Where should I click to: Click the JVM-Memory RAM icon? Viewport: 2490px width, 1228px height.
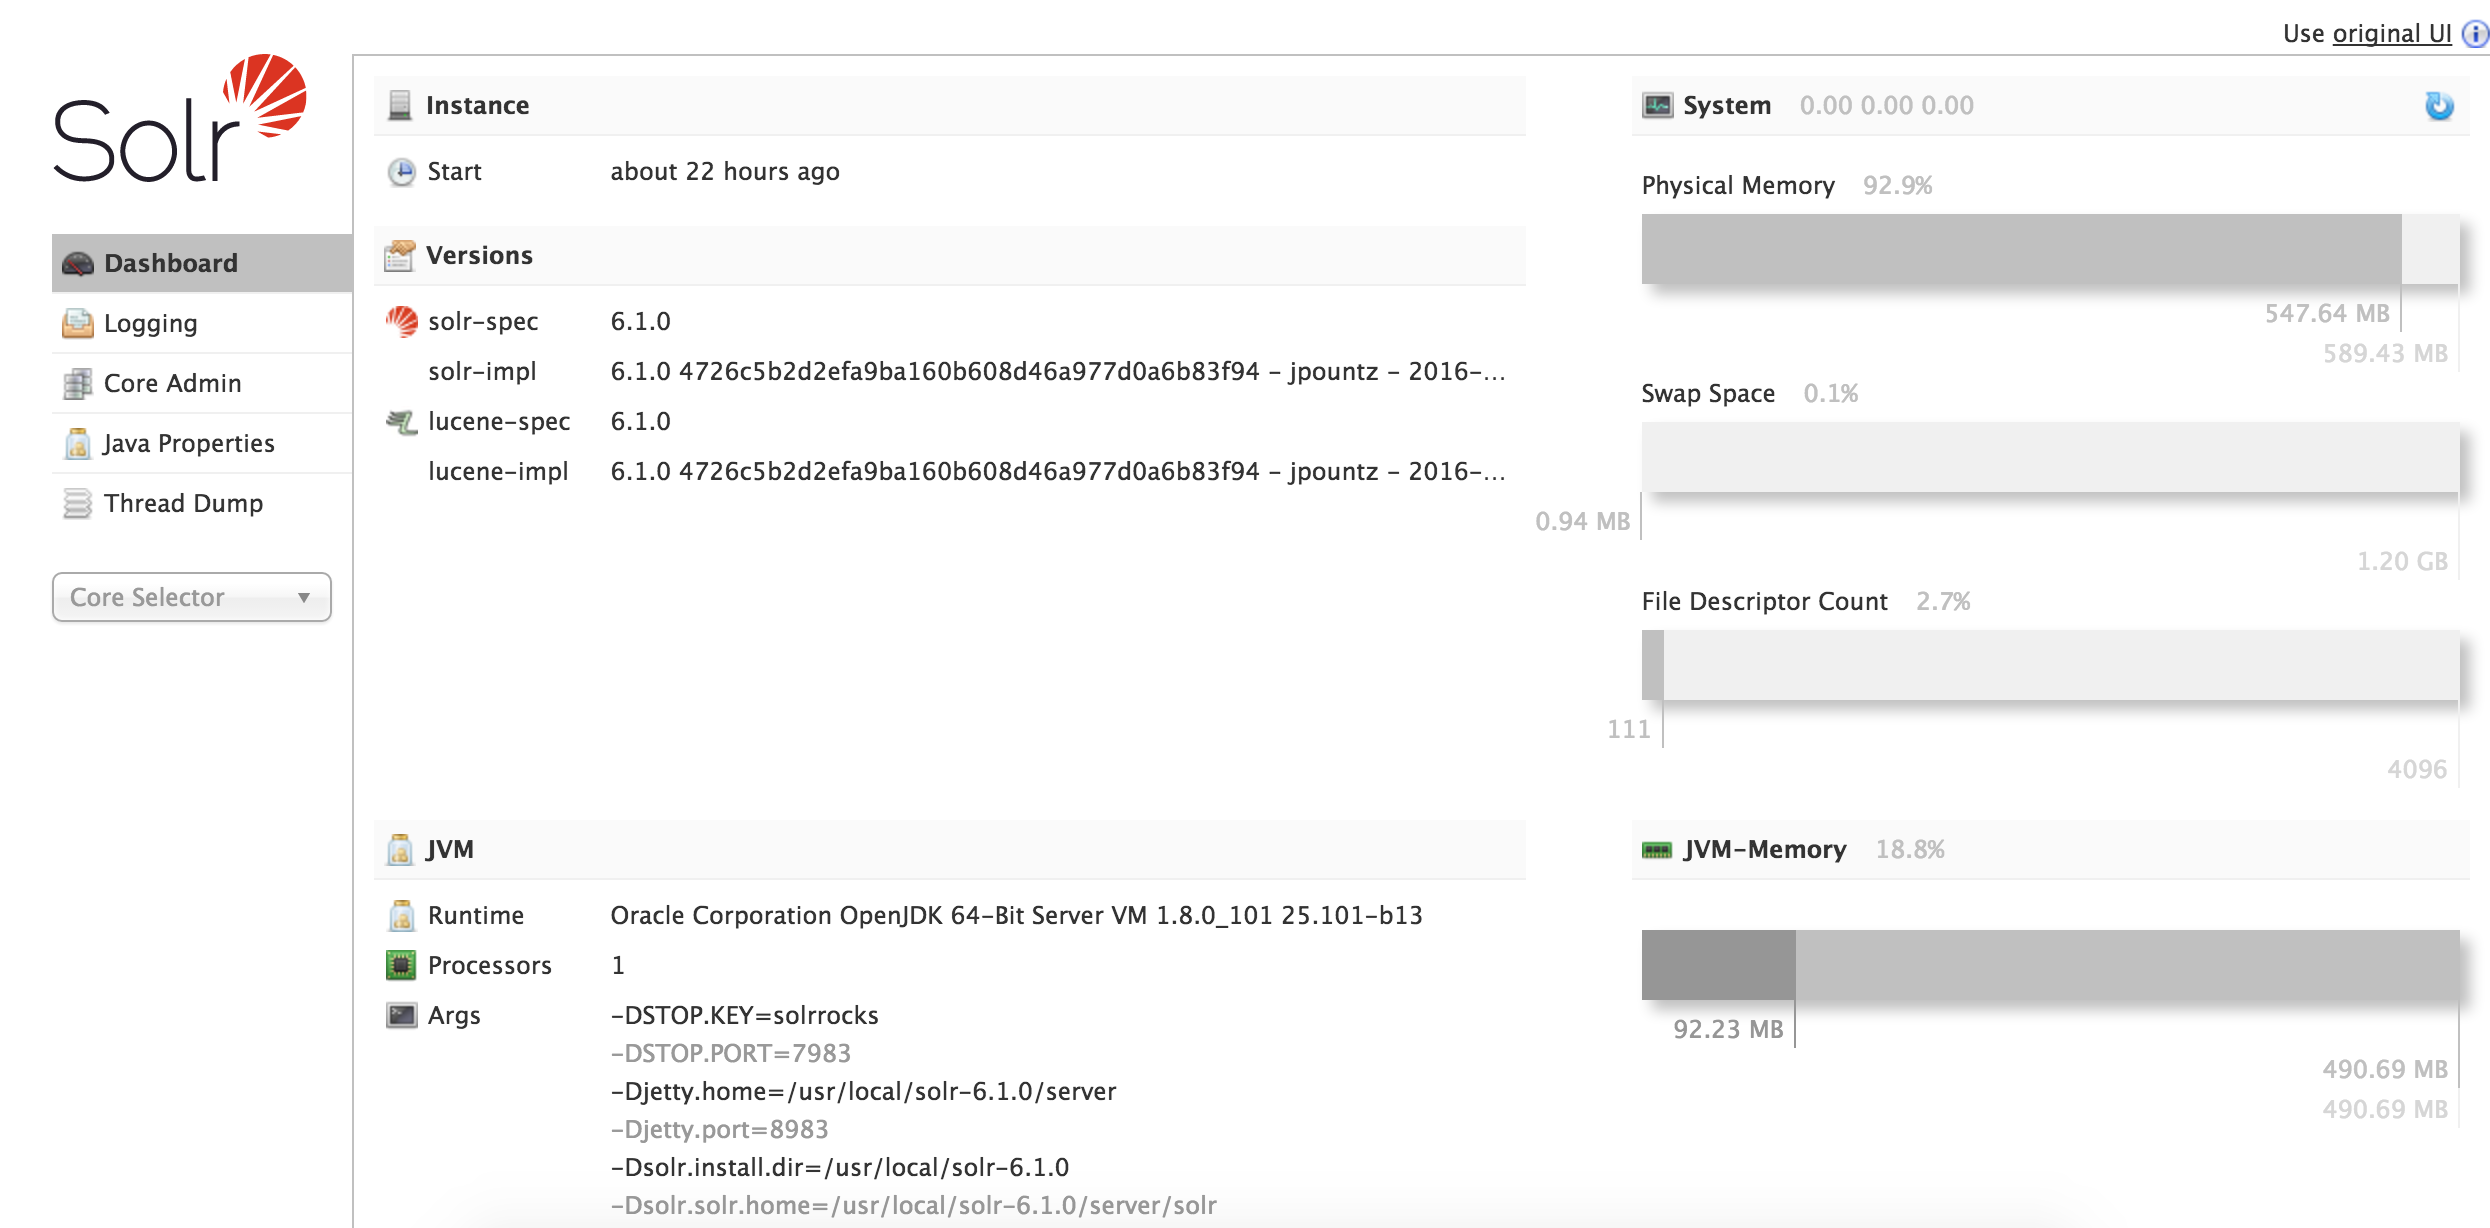pos(1657,850)
